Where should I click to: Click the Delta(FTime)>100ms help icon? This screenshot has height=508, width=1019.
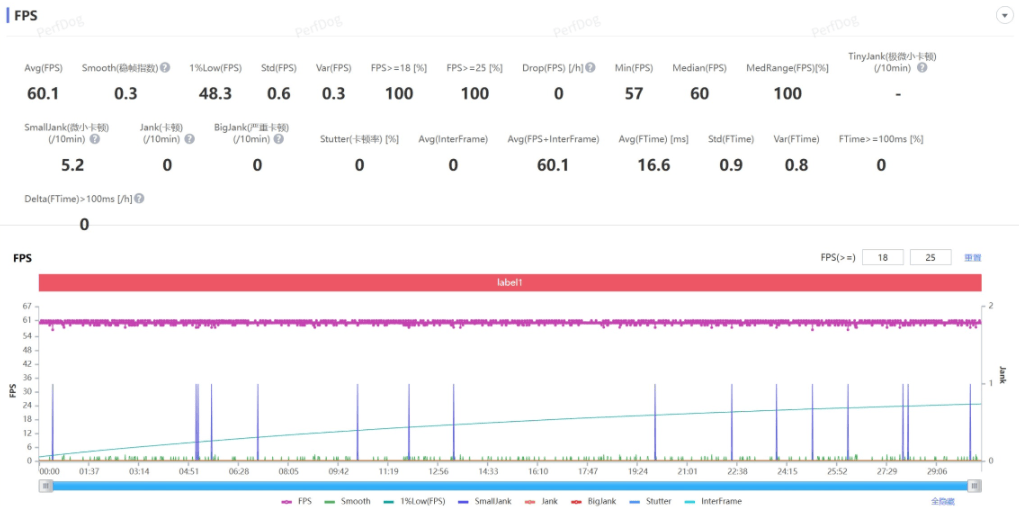click(139, 199)
